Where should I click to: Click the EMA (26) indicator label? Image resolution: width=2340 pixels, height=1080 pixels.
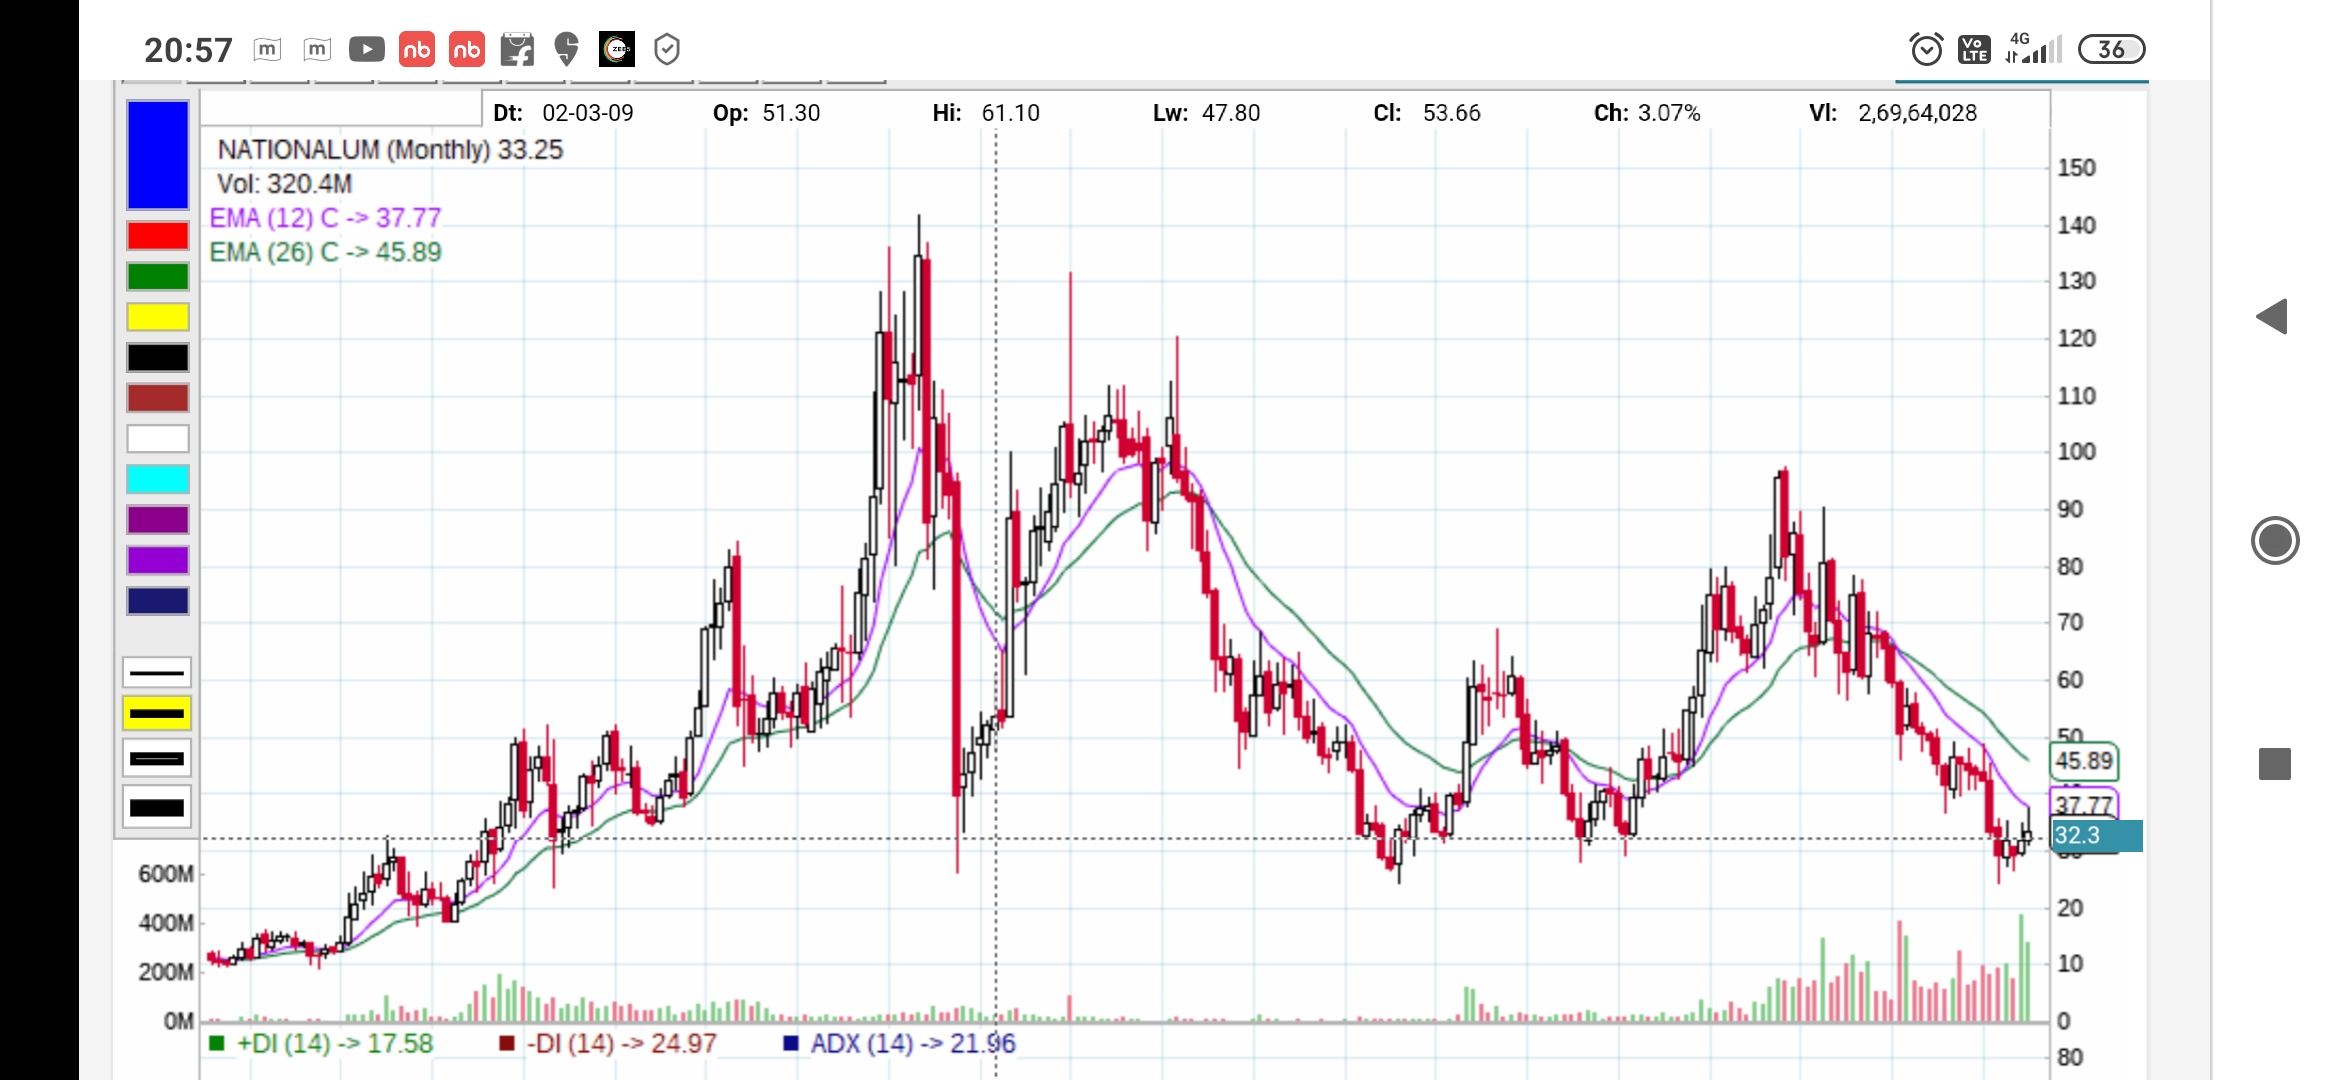click(325, 252)
